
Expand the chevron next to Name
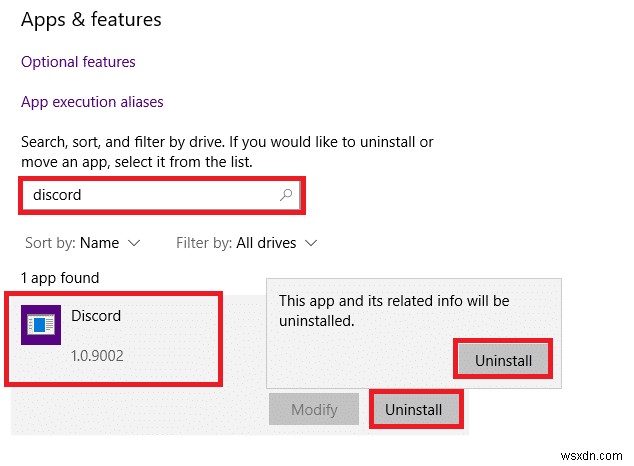135,243
